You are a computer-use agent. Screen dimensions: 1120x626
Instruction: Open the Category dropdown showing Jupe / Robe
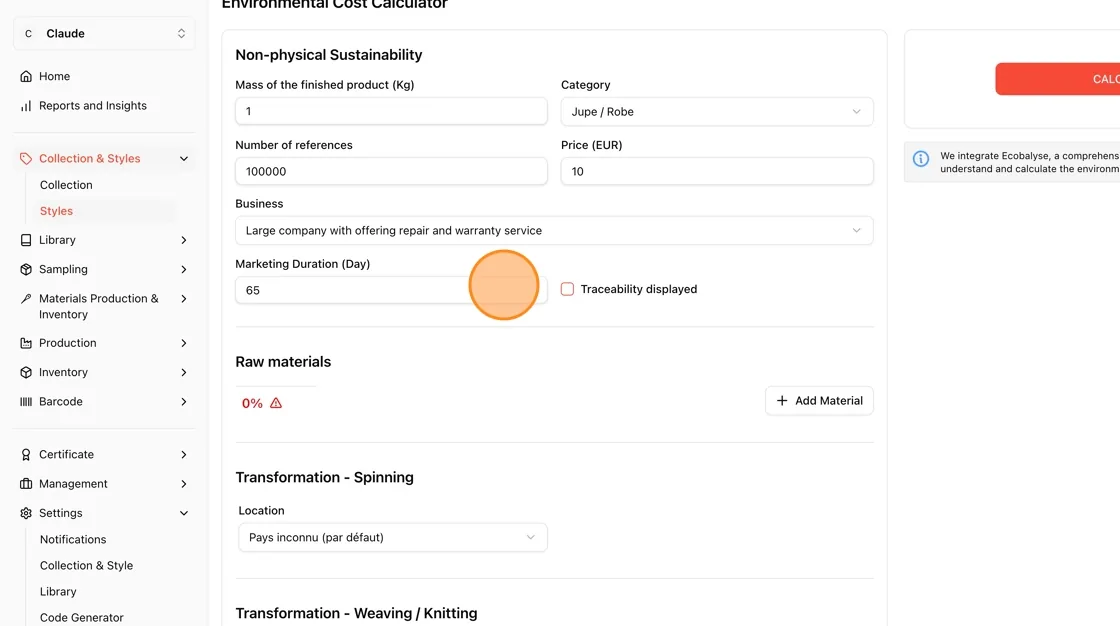pyautogui.click(x=716, y=111)
